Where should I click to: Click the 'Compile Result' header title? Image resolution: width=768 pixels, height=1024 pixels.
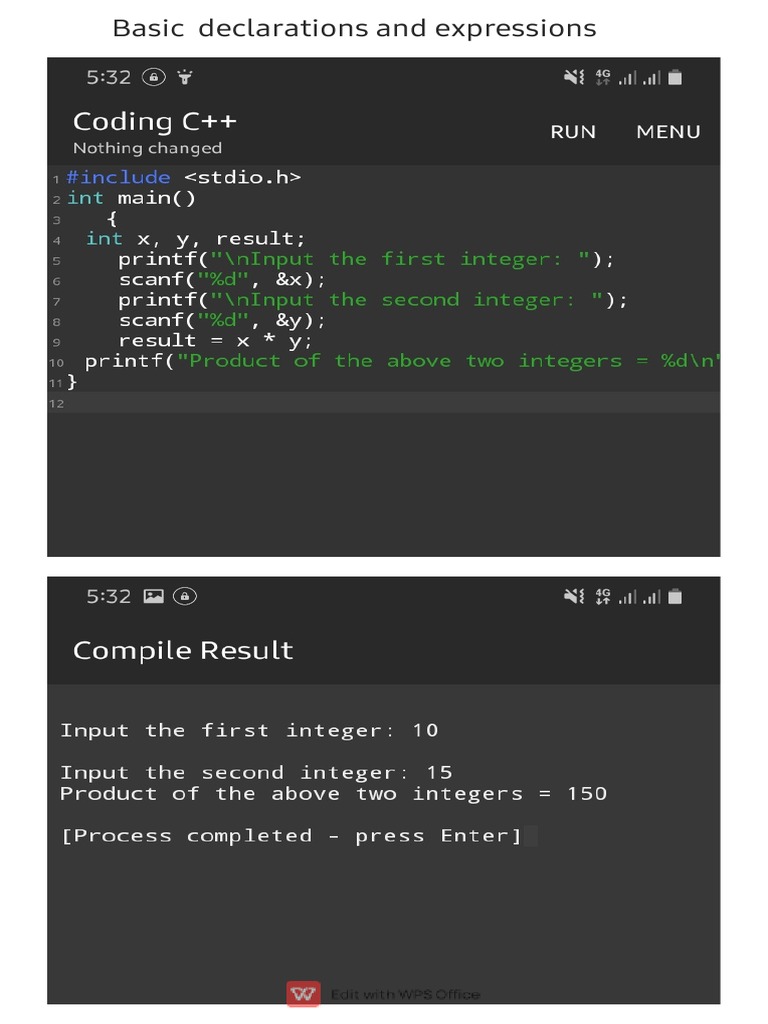click(183, 651)
